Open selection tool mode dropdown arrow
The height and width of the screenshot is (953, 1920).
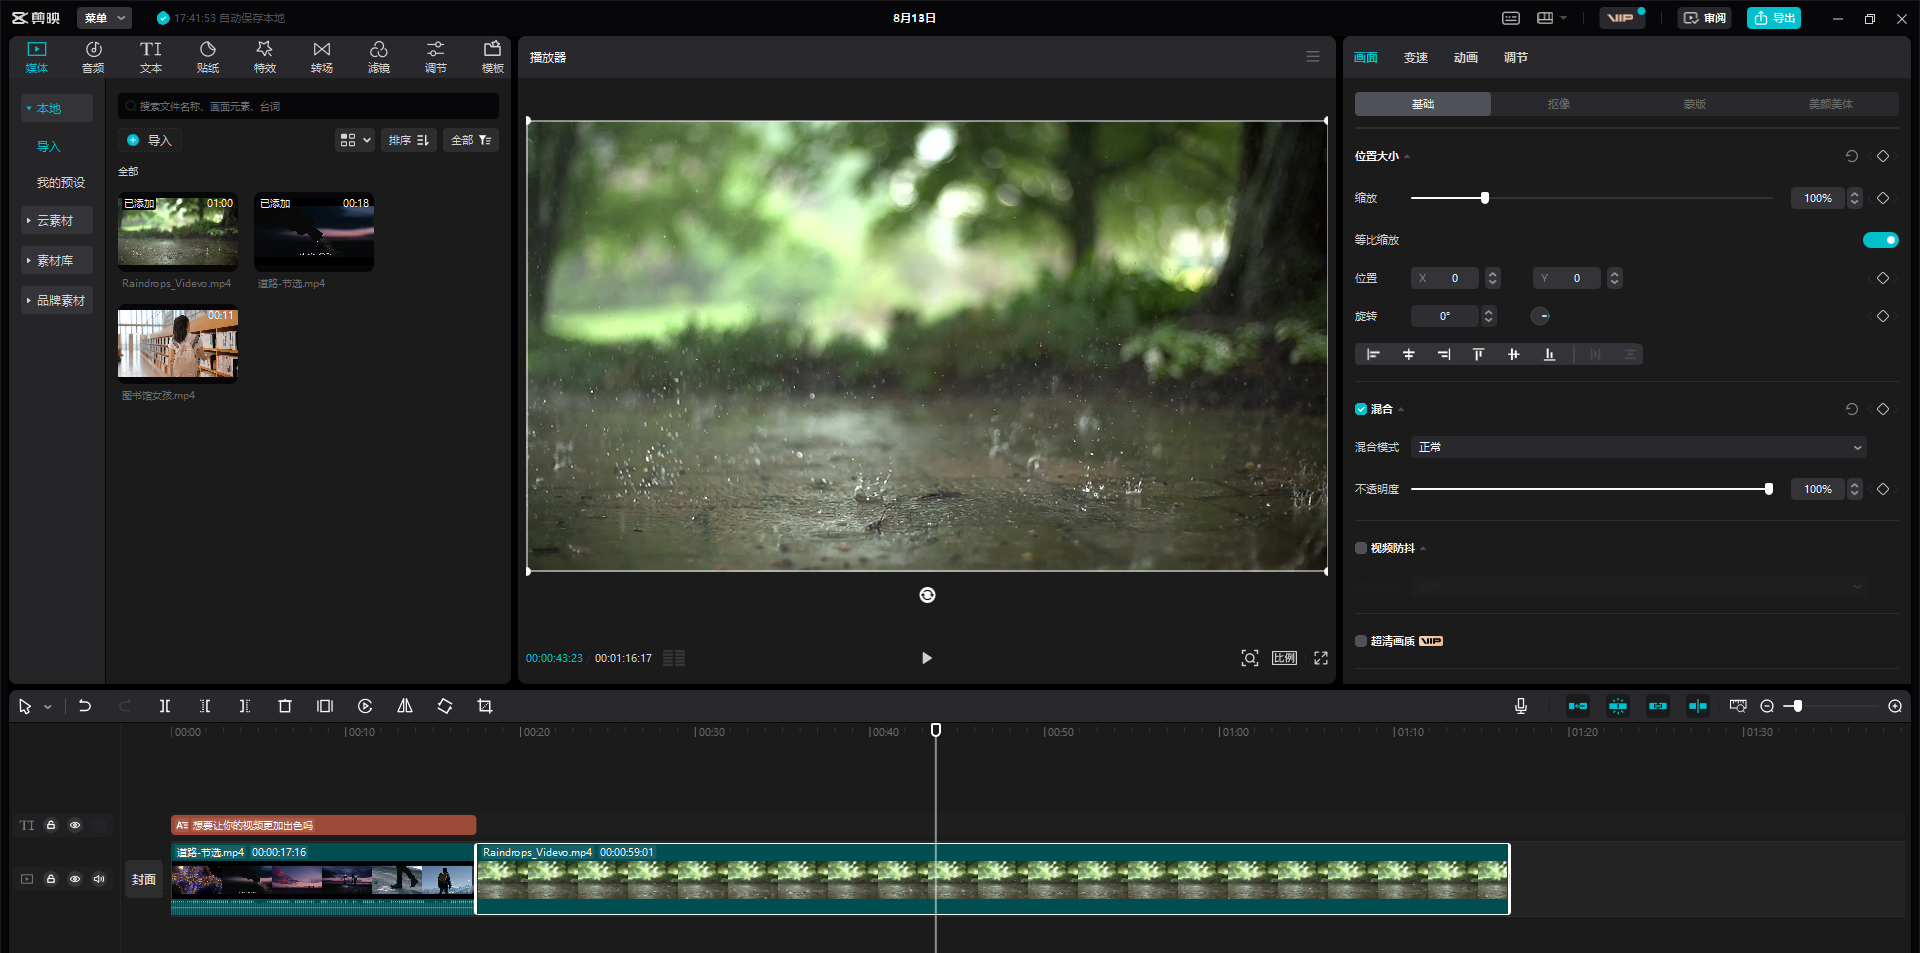click(x=47, y=707)
